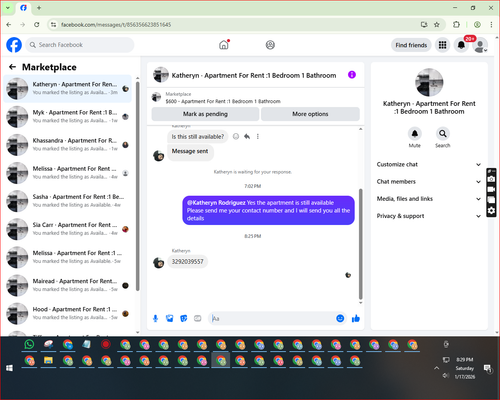Click Katheryn's profile picture in right panel

pos(429,82)
